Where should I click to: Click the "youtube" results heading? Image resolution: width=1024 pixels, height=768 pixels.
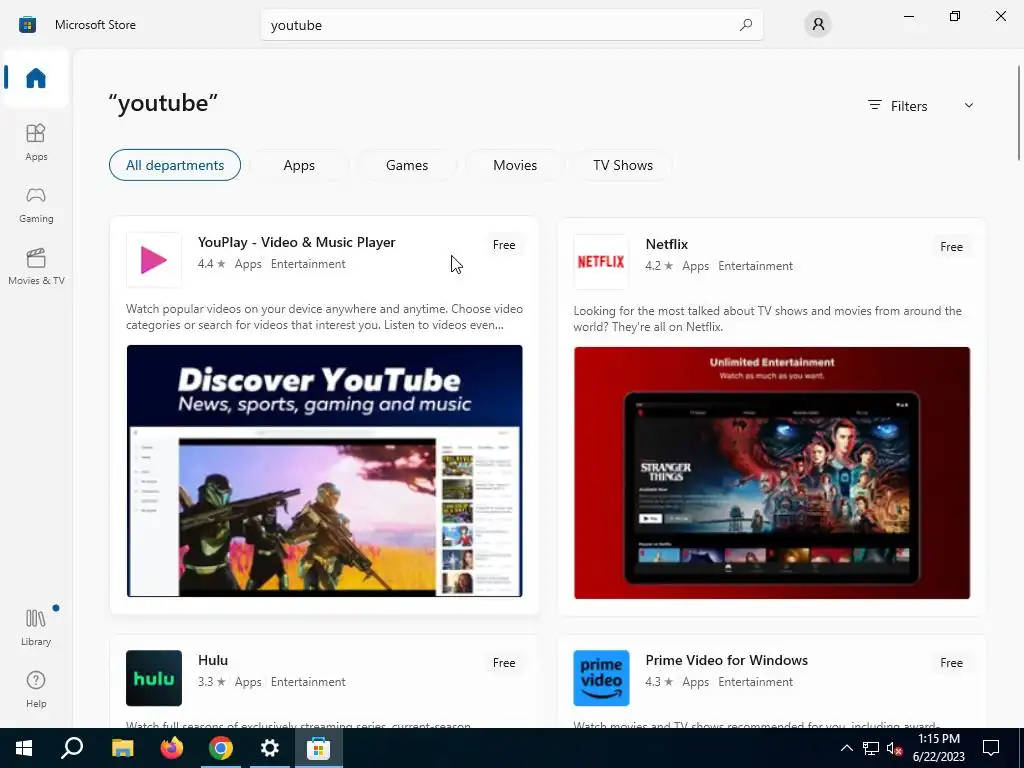[163, 103]
